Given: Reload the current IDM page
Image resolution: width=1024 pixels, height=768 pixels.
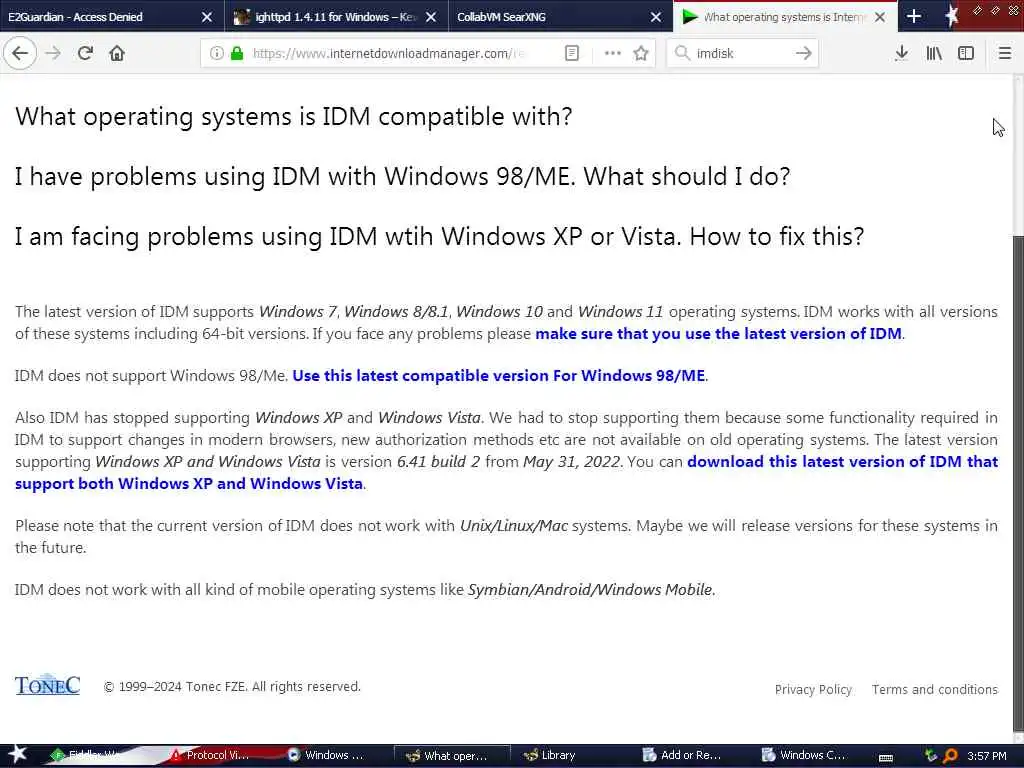Looking at the screenshot, I should click(85, 53).
